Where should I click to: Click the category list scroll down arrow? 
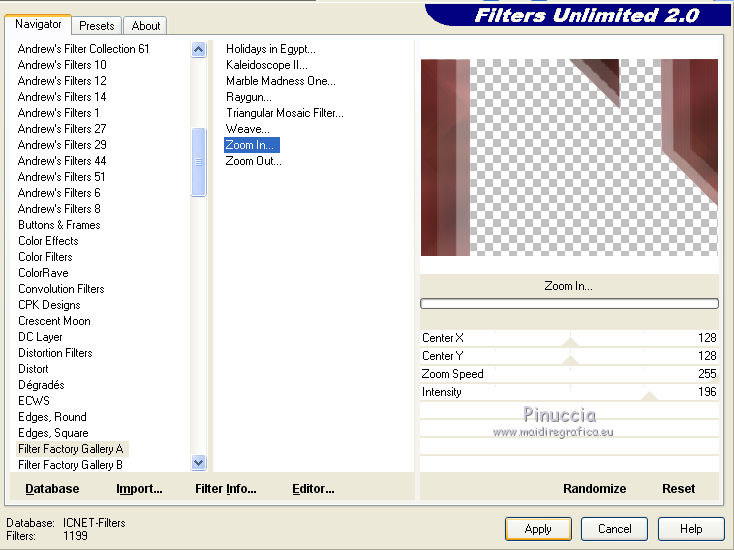click(x=198, y=462)
